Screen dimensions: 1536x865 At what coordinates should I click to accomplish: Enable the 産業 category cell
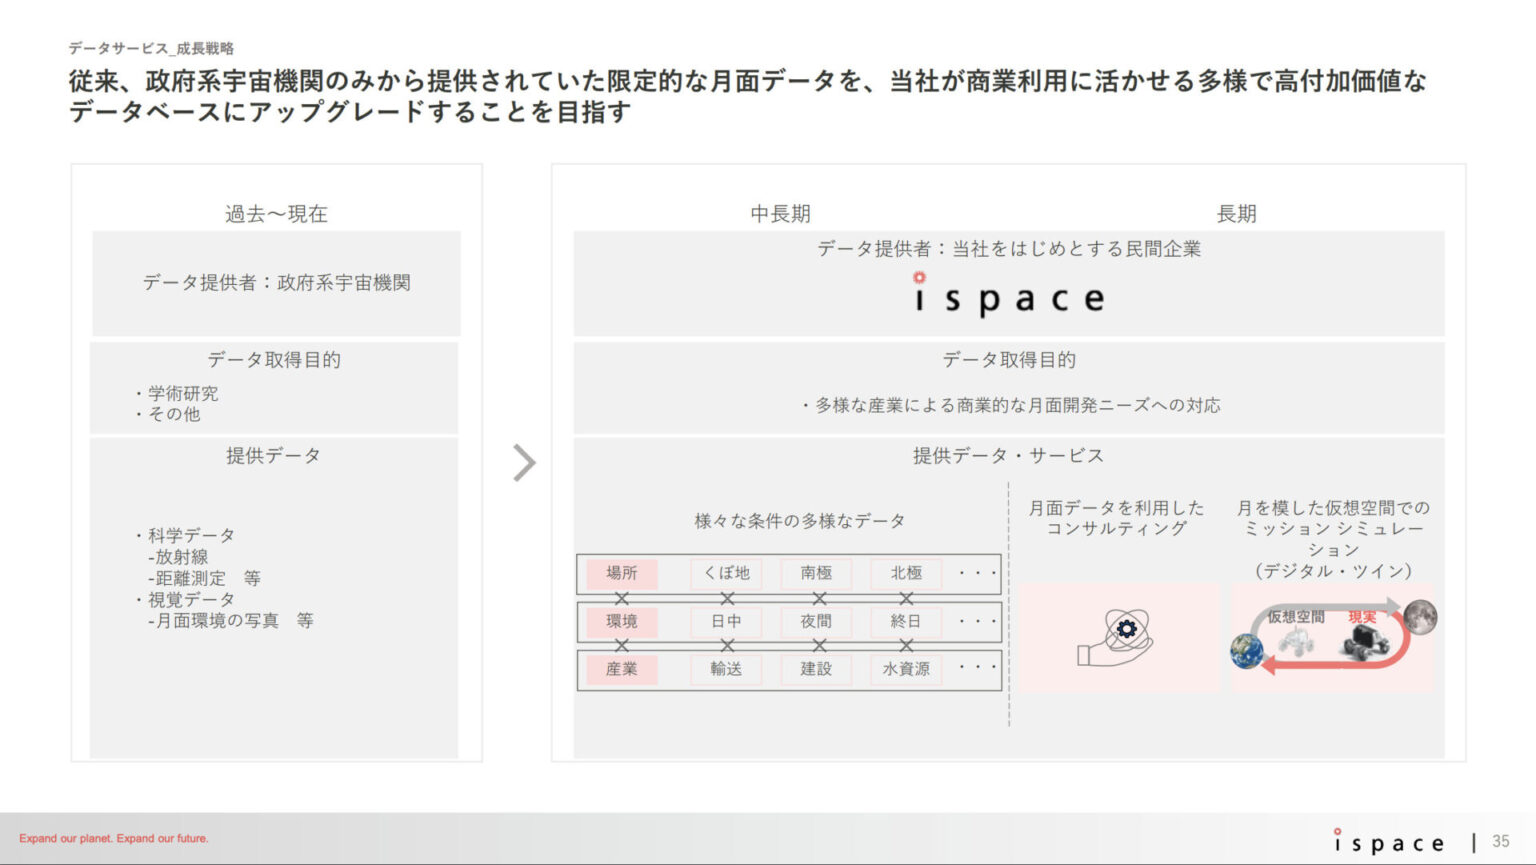pyautogui.click(x=623, y=670)
